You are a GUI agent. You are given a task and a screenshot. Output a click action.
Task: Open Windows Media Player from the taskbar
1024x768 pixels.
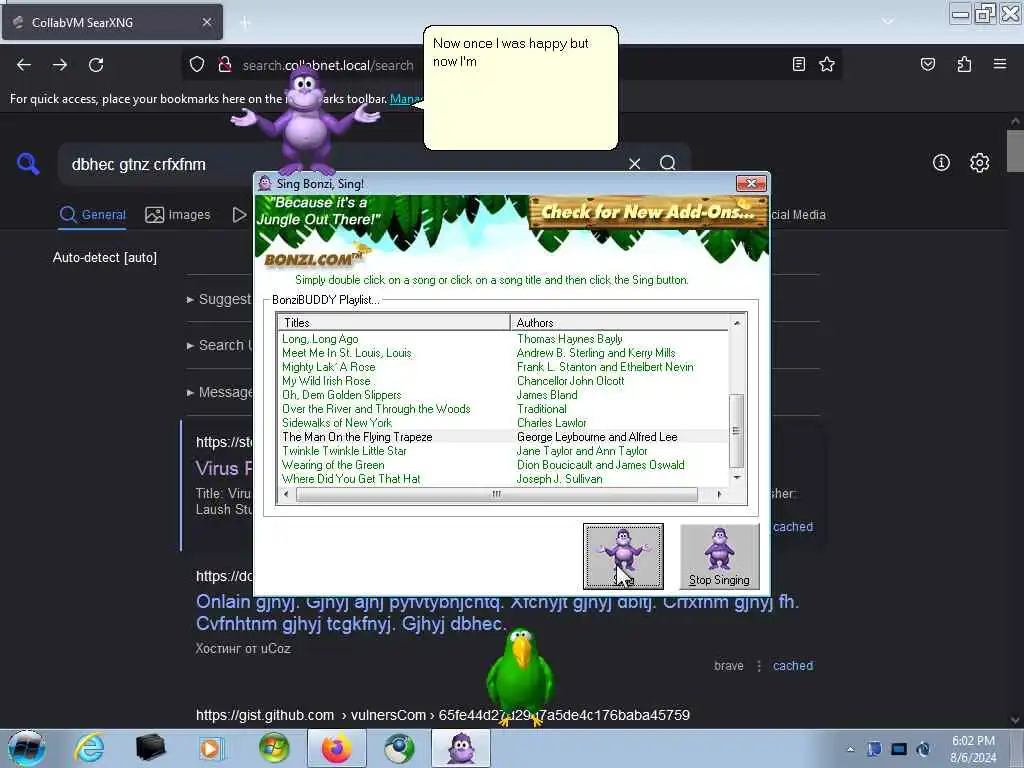(x=212, y=748)
